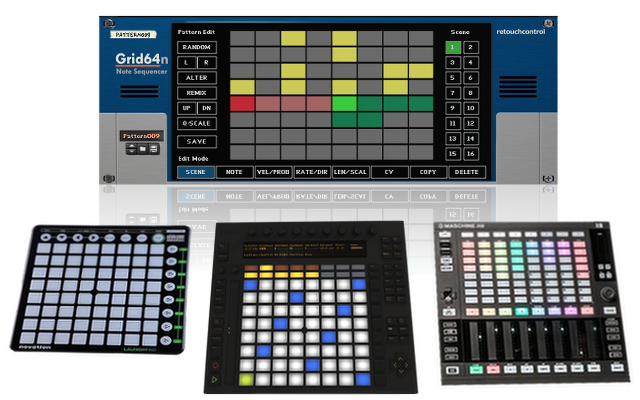Click the Ableton Push controller image
This screenshot has width=640, height=400.
pyautogui.click(x=310, y=308)
